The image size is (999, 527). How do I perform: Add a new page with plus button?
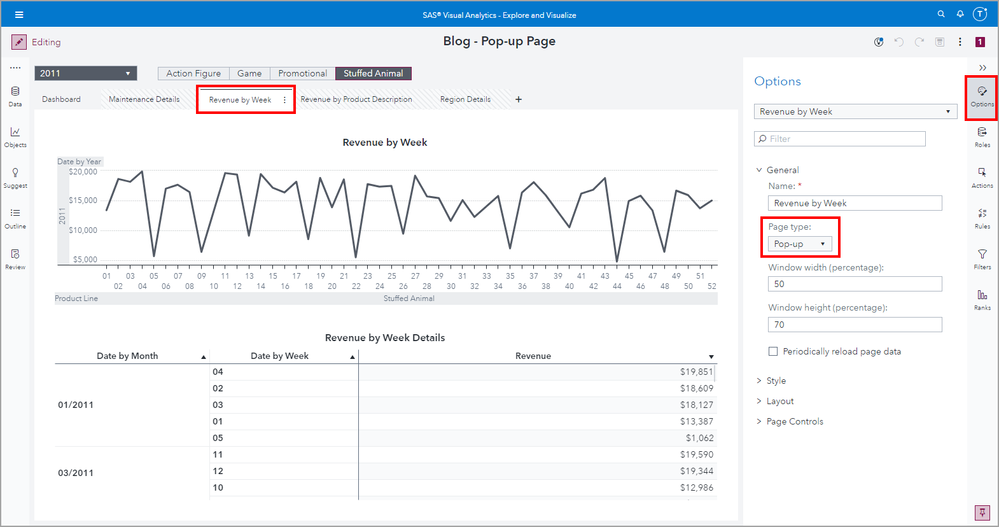point(518,100)
